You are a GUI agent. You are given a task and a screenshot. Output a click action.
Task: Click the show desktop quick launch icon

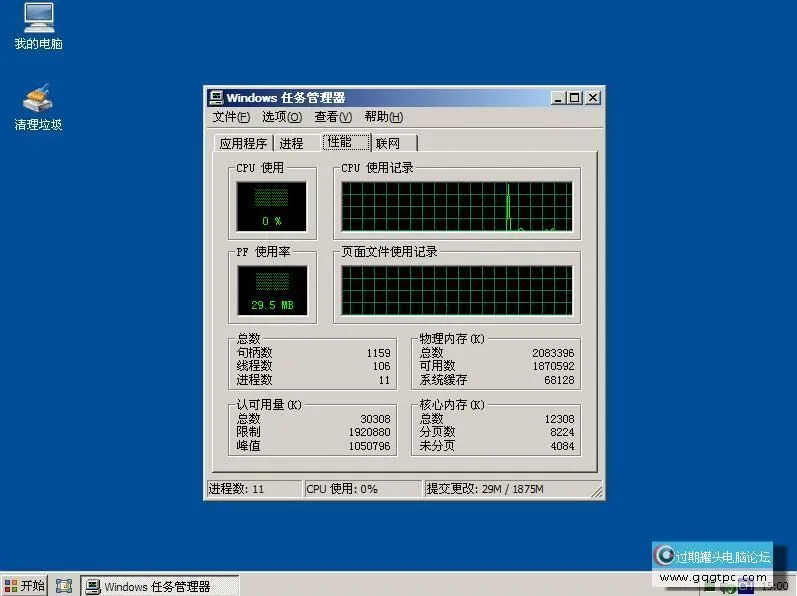64,586
